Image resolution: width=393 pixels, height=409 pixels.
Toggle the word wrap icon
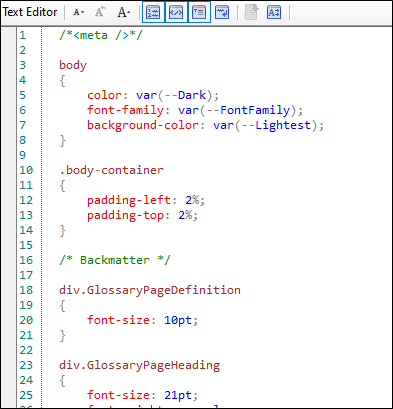[x=222, y=12]
